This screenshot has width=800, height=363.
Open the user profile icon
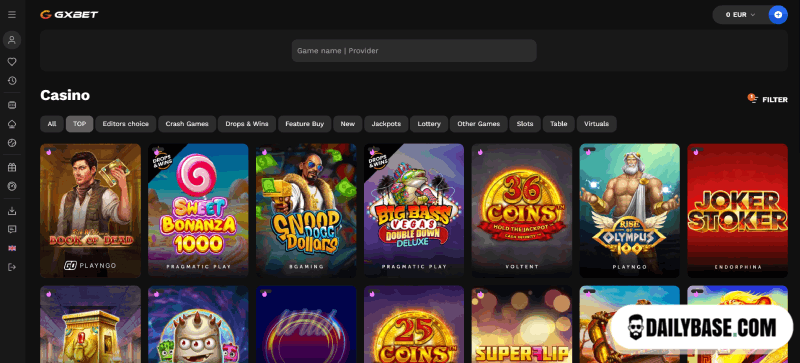(x=12, y=40)
